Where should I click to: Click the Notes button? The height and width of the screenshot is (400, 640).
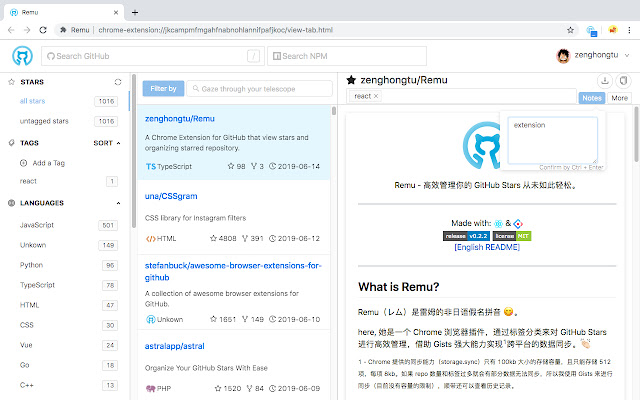(x=591, y=98)
